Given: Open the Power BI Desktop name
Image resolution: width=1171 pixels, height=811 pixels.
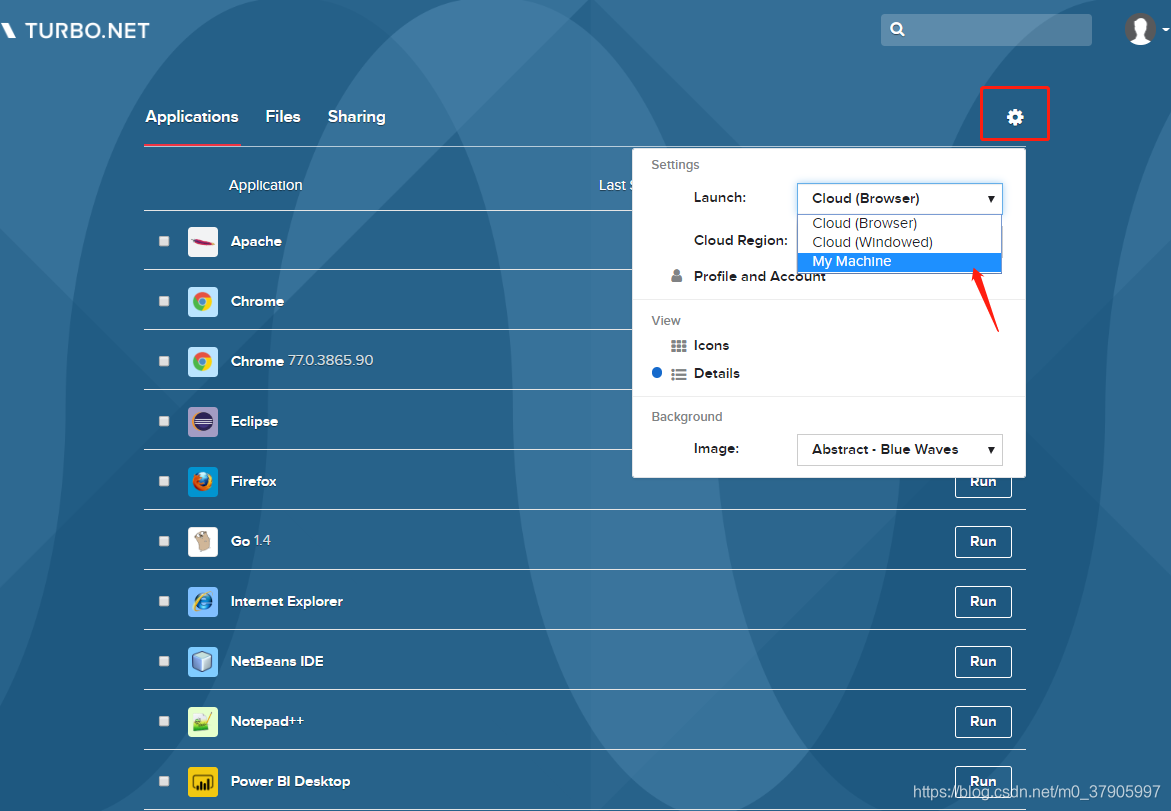Looking at the screenshot, I should [291, 781].
